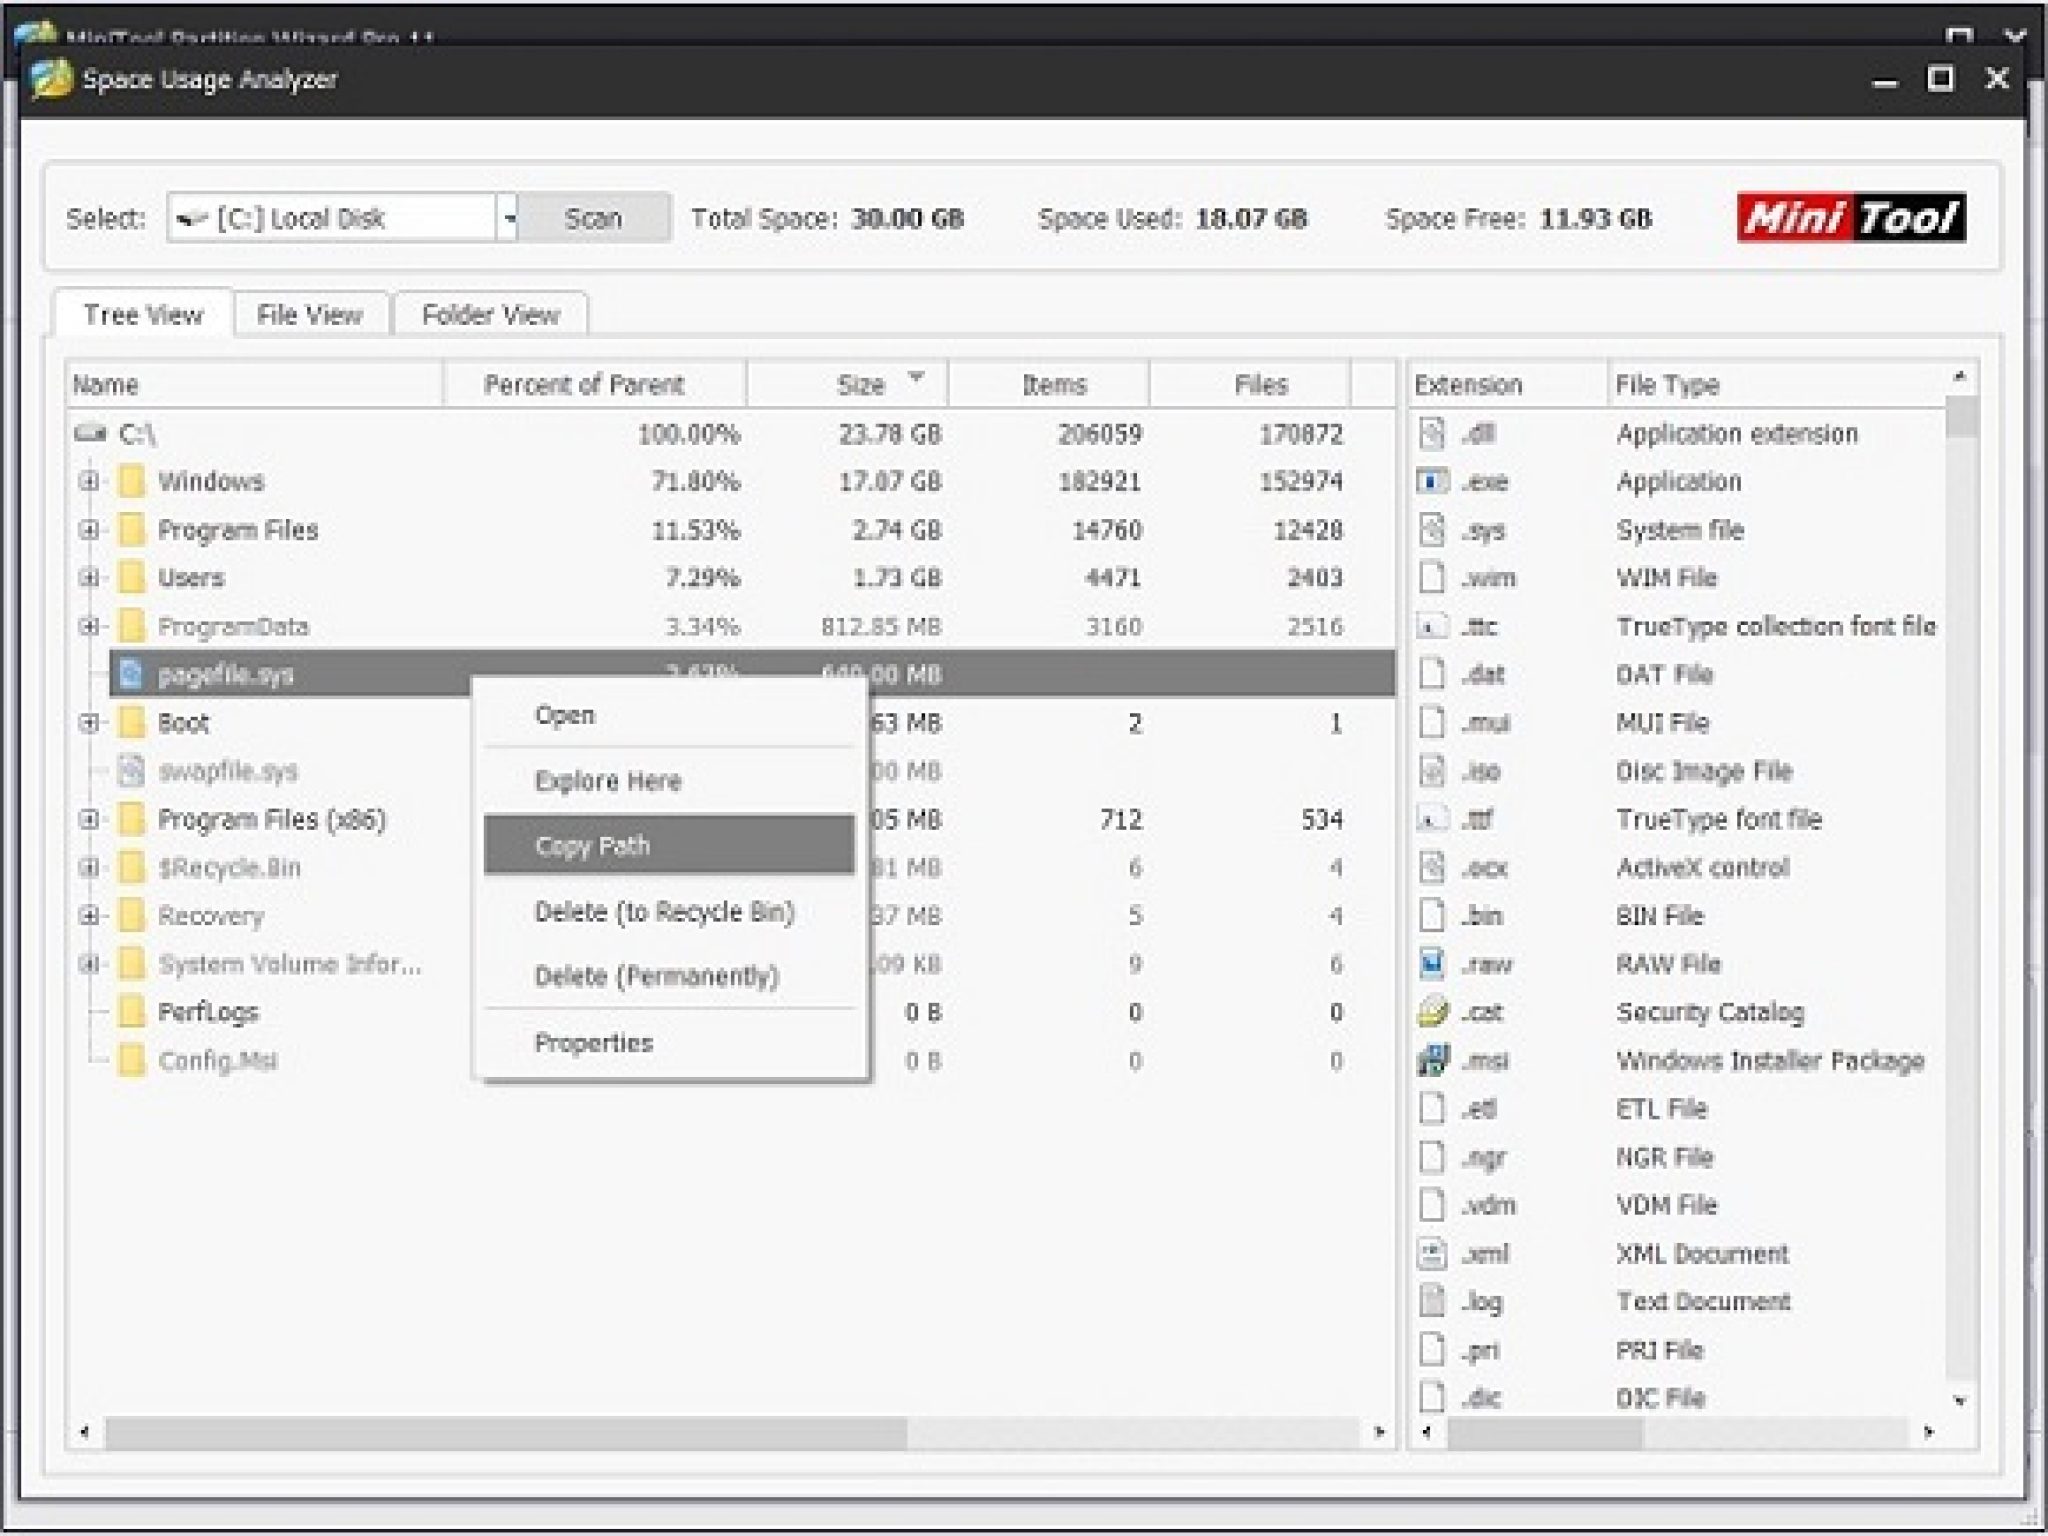This screenshot has width=2048, height=1536.
Task: Click the Windows folder icon in tree
Action: (x=130, y=482)
